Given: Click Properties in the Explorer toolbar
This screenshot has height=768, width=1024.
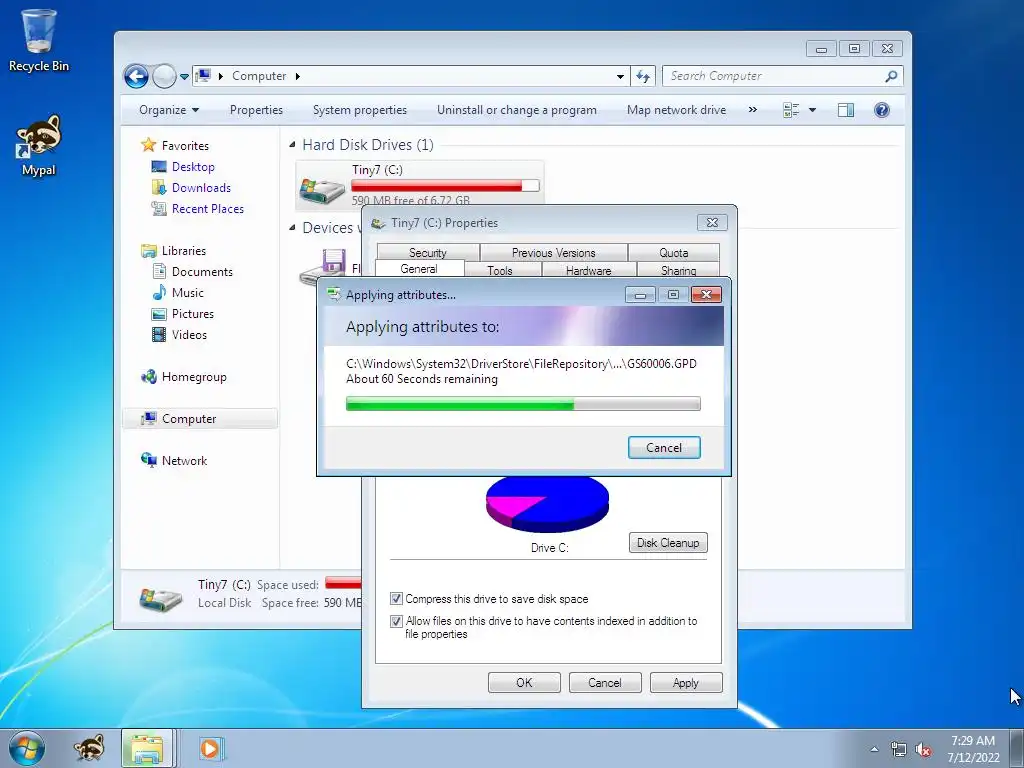Looking at the screenshot, I should [x=256, y=110].
